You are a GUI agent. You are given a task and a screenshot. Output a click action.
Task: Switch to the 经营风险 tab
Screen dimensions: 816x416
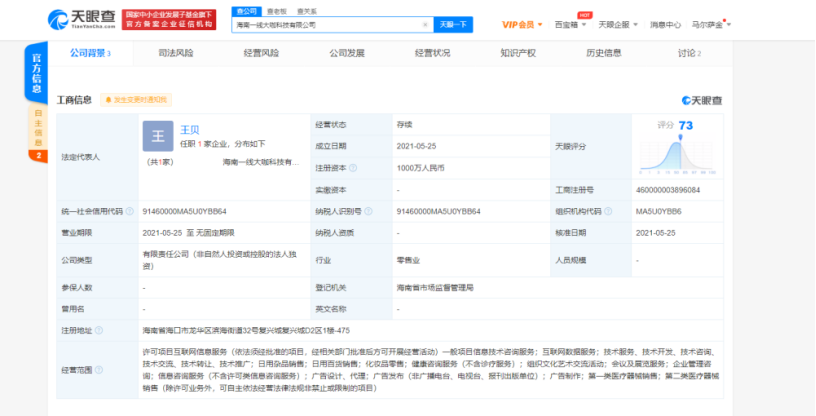(261, 53)
